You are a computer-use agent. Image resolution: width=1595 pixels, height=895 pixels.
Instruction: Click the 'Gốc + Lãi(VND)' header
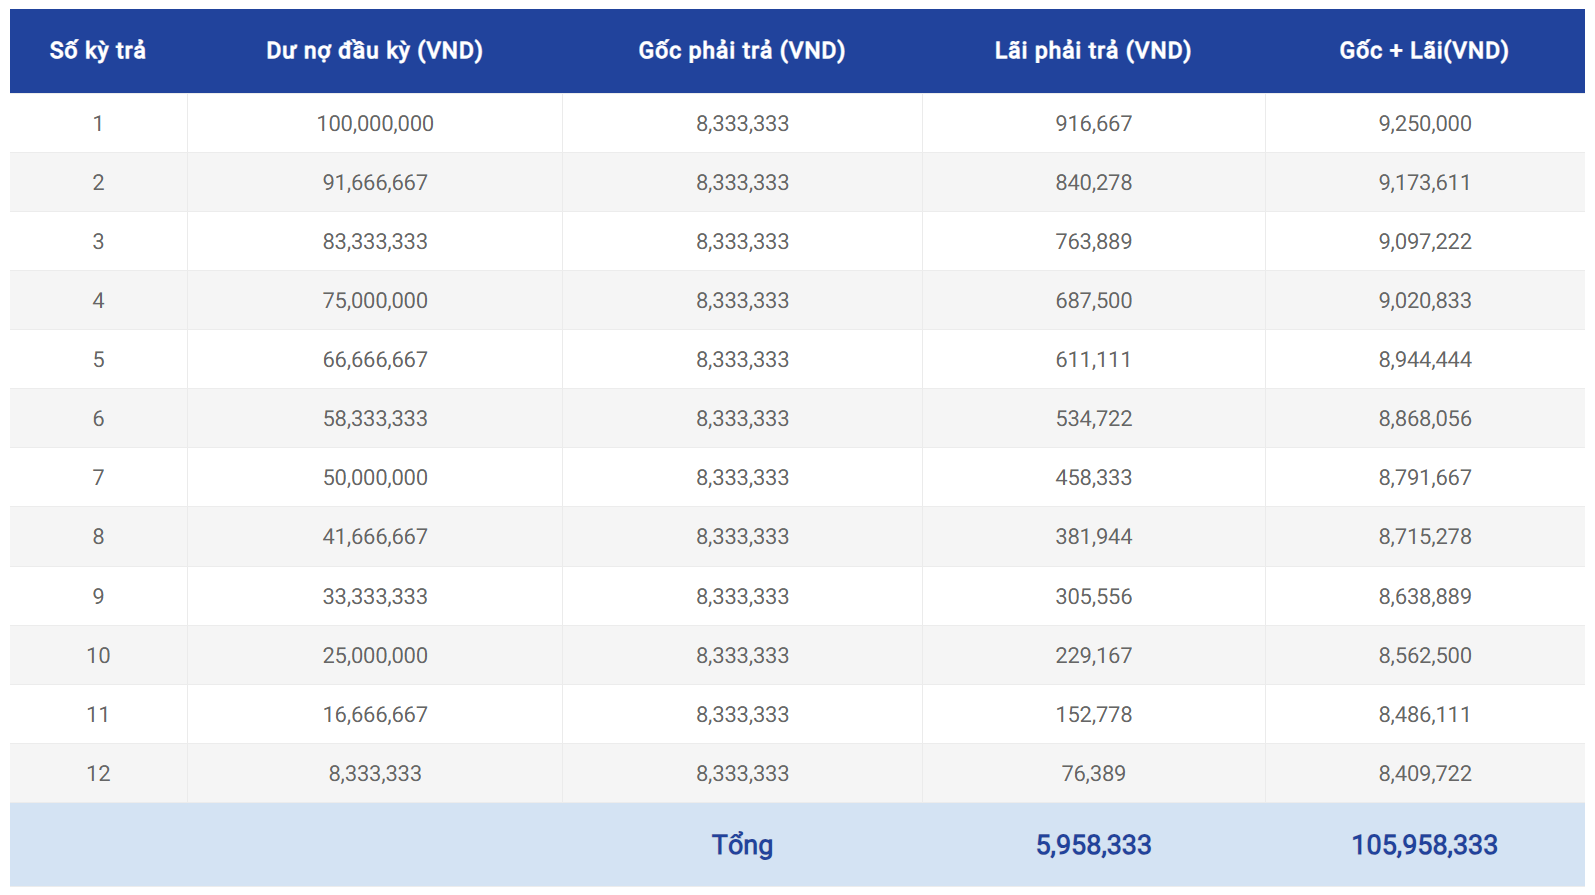(x=1424, y=50)
